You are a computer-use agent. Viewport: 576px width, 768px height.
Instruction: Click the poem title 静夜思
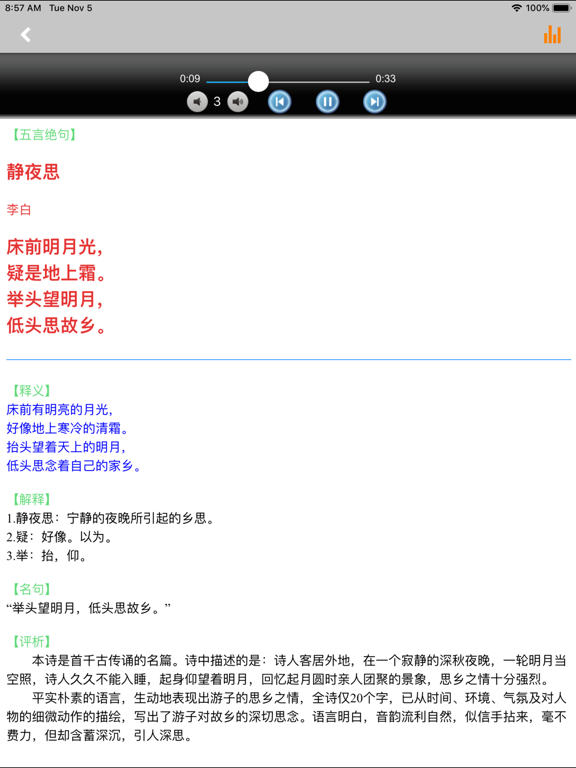tap(33, 172)
